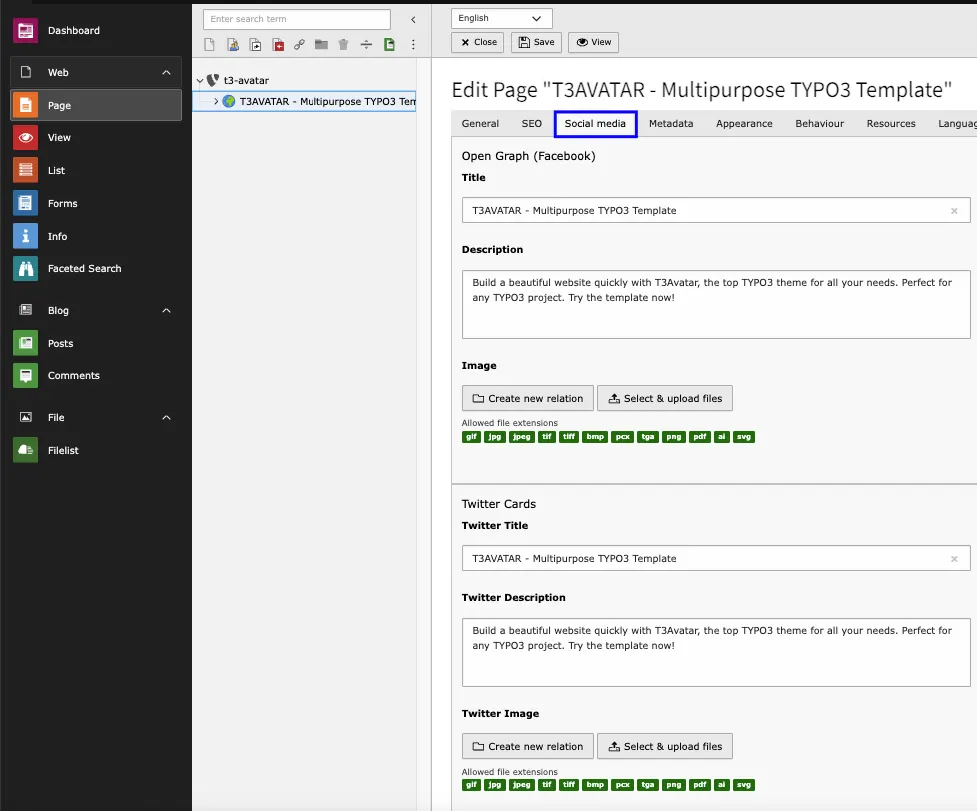Click the View button in the toolbar
977x811 pixels.
pos(593,42)
